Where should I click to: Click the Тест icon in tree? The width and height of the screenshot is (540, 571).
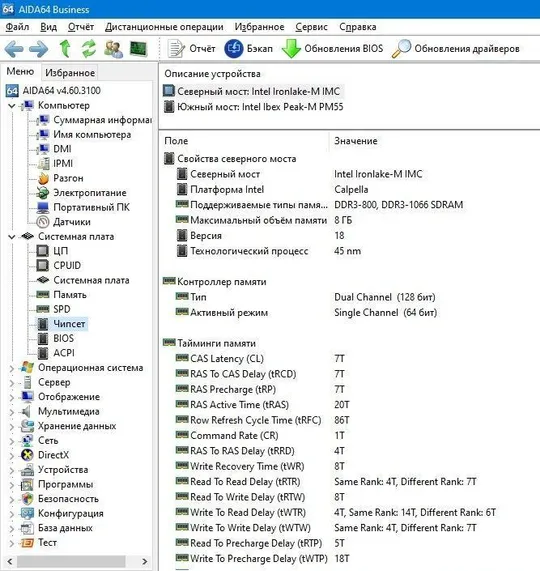(x=28, y=543)
